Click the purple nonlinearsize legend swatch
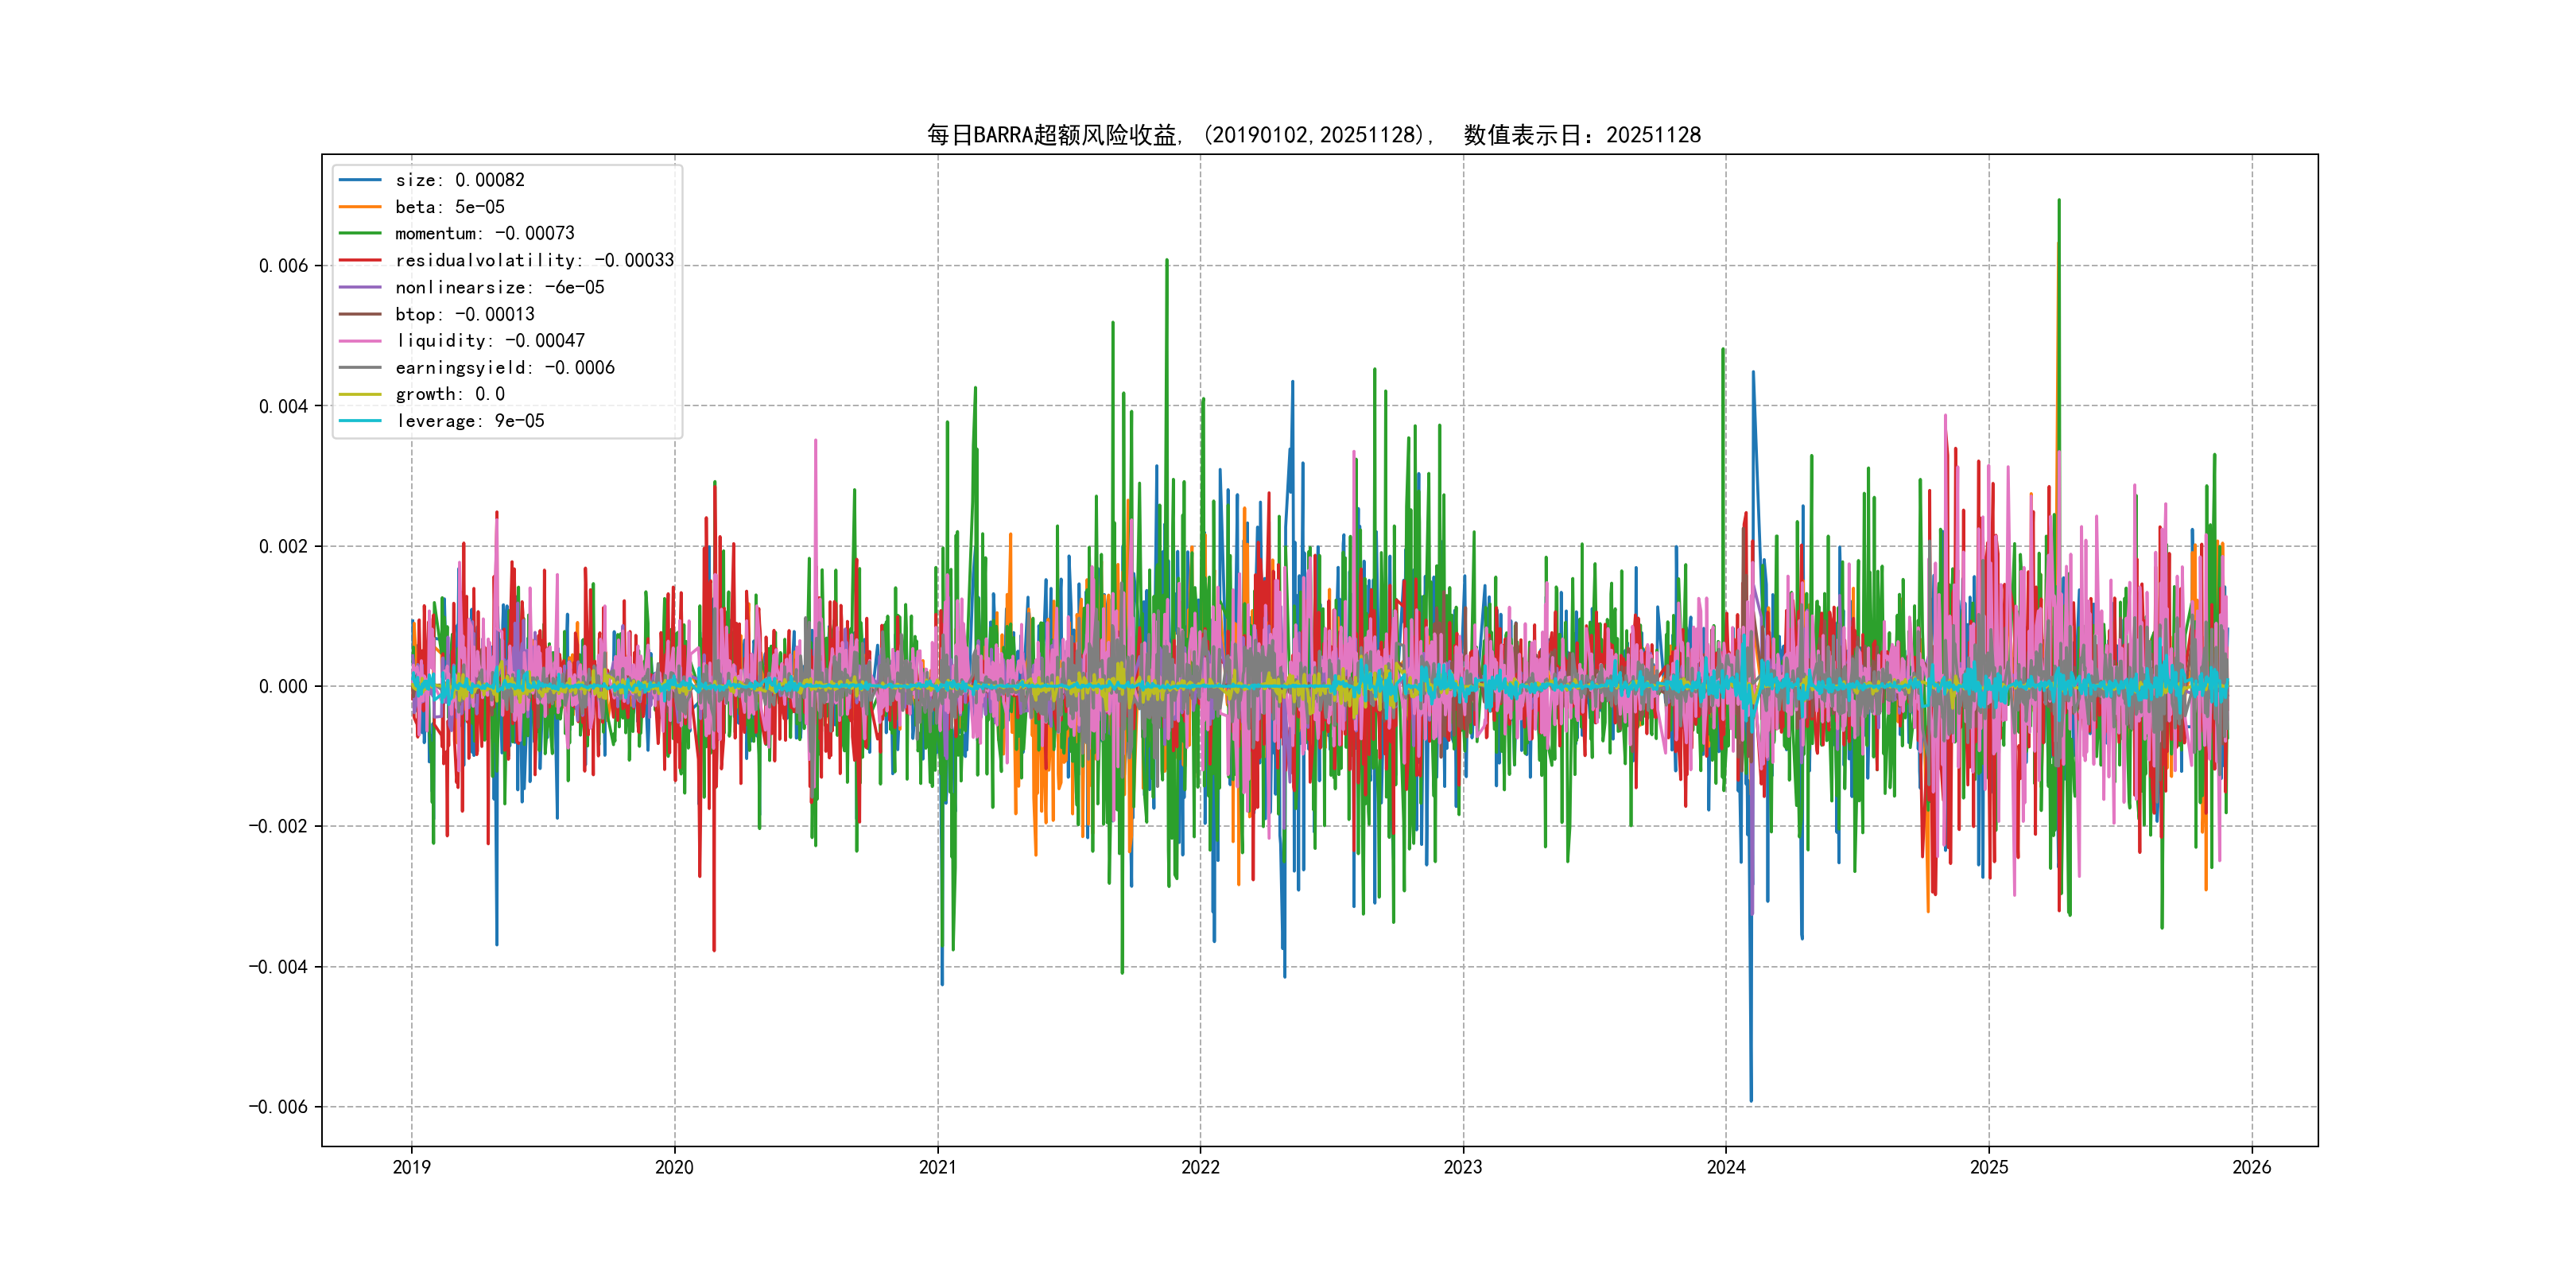The width and height of the screenshot is (2576, 1288). [360, 287]
